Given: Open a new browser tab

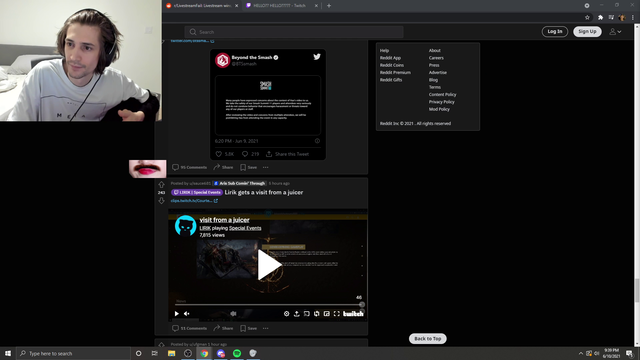Looking at the screenshot, I should [x=329, y=6].
